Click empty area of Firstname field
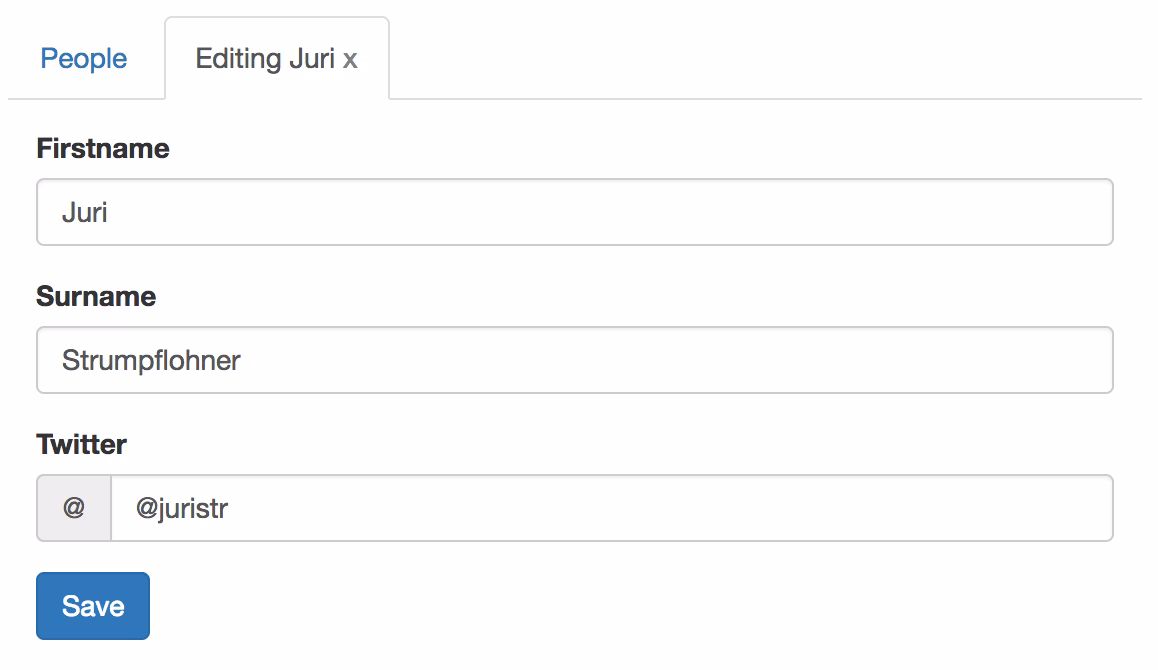Image resolution: width=1158 pixels, height=670 pixels. [x=700, y=212]
